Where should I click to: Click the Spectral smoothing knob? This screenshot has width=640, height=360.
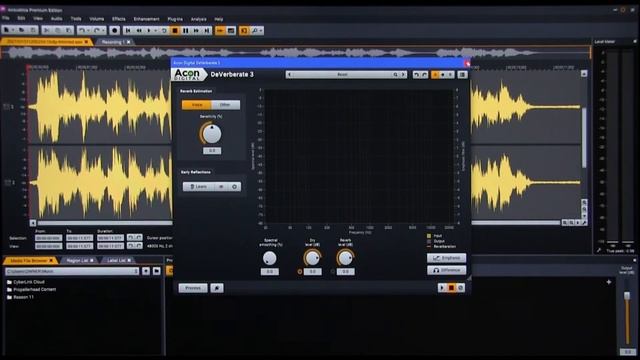click(269, 258)
